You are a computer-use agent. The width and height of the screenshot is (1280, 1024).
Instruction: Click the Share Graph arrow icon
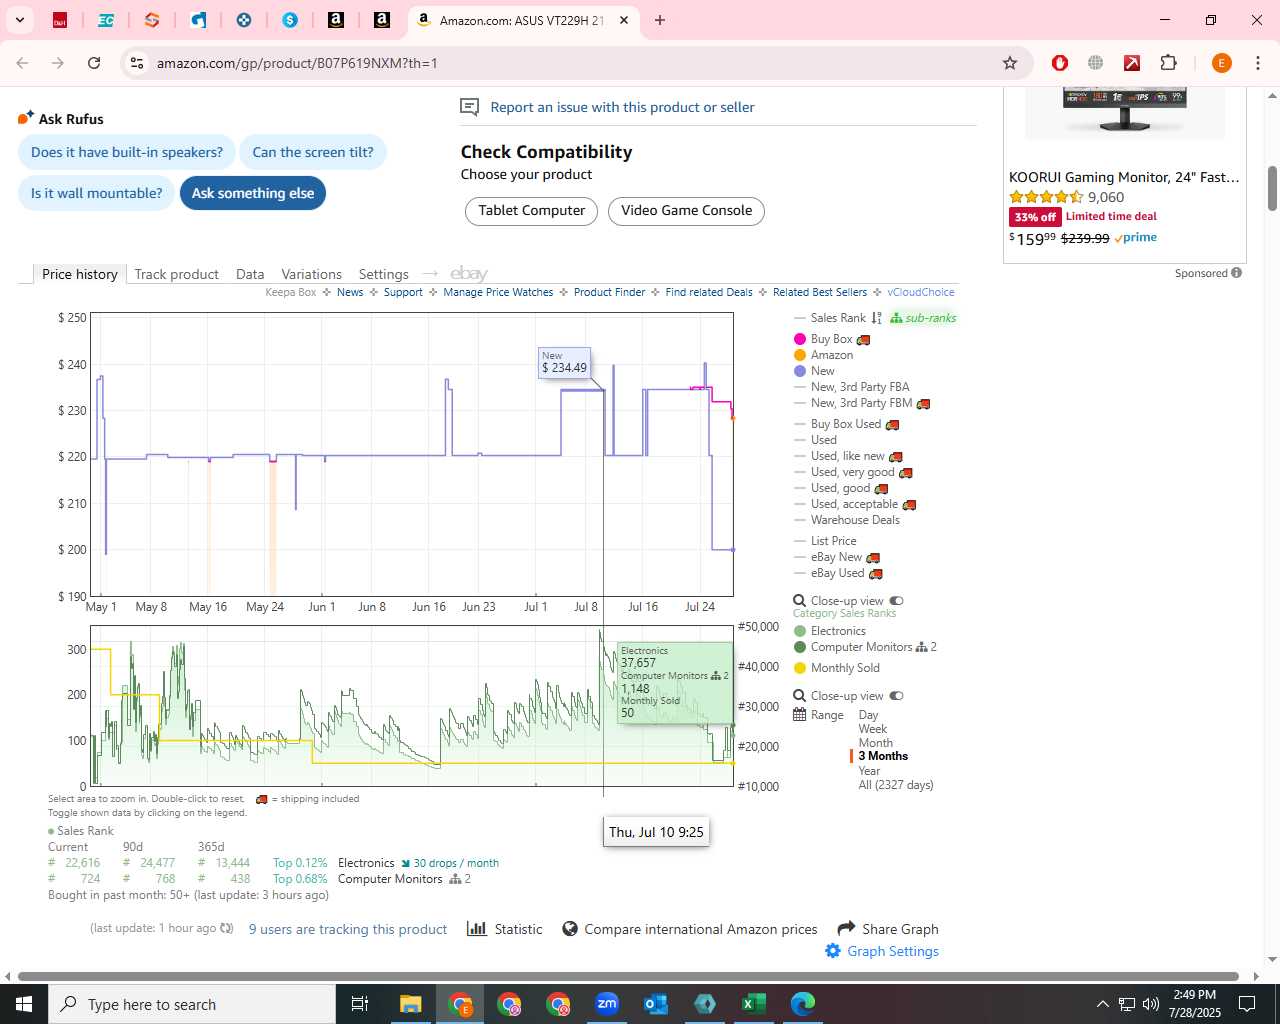pos(846,928)
